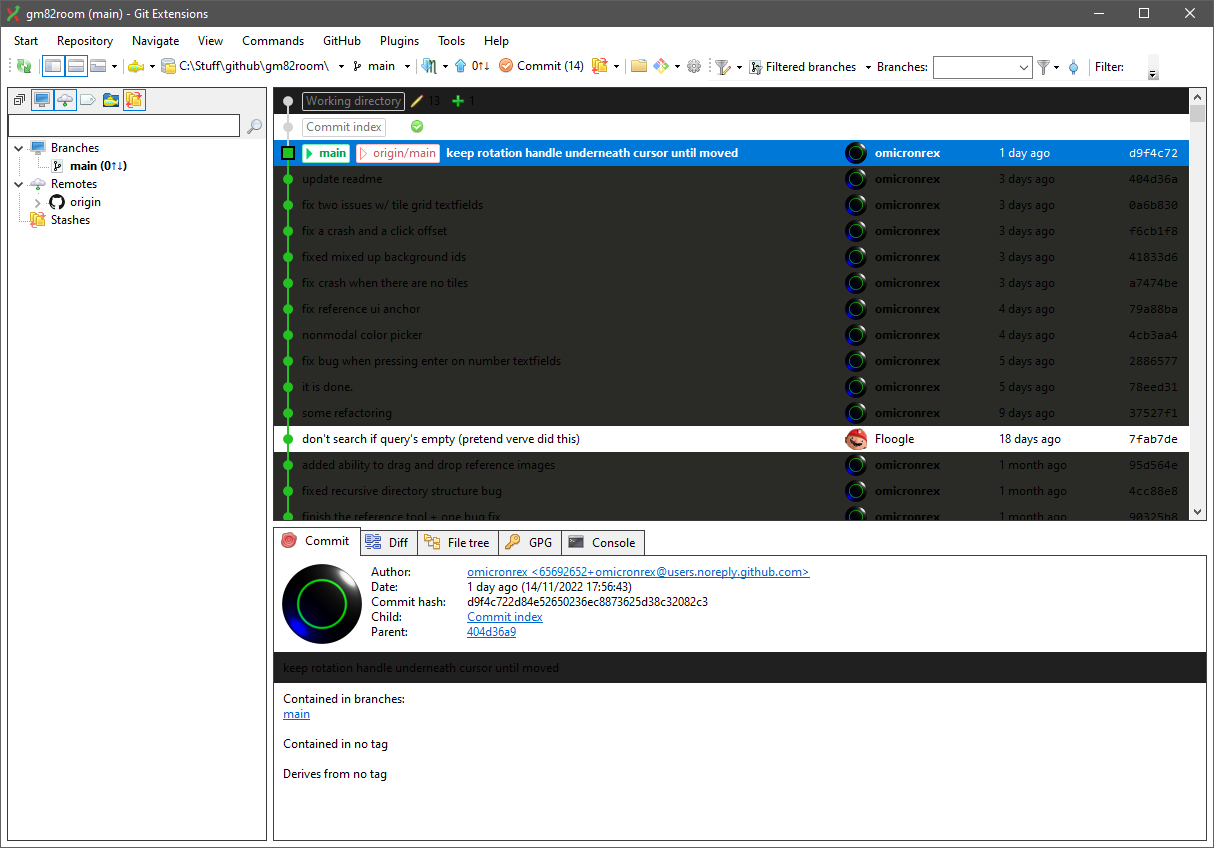Viewport: 1214px width, 848px height.
Task: Open the commit filter funnel icon
Action: click(723, 66)
